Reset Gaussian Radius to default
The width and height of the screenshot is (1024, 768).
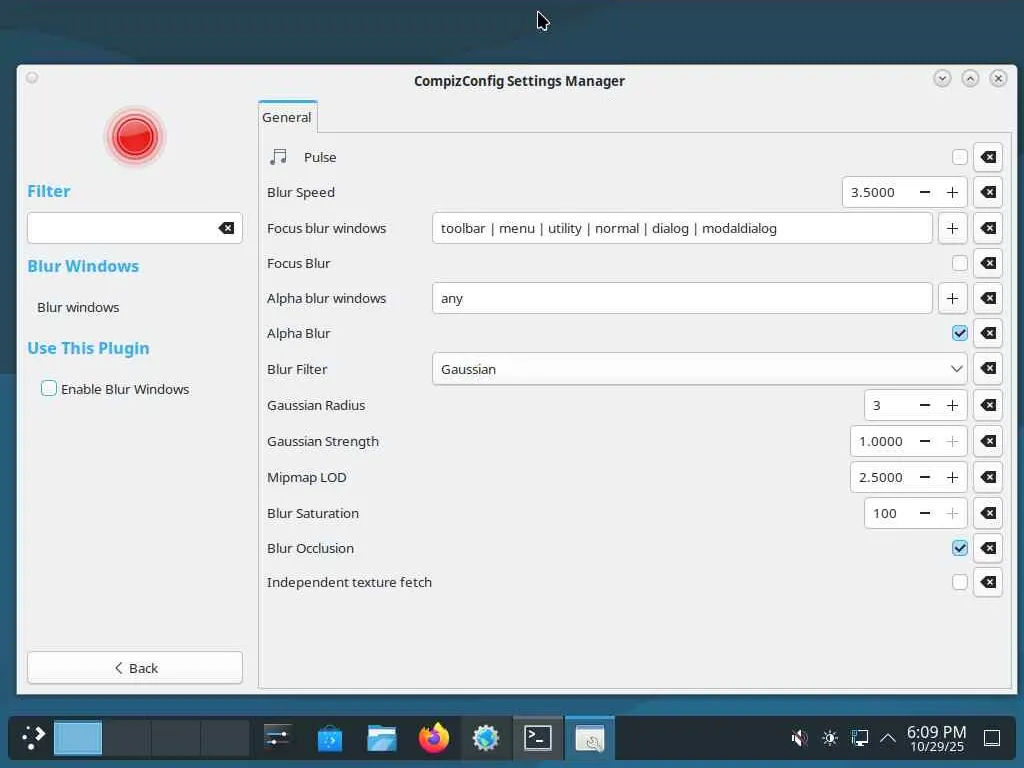point(987,406)
